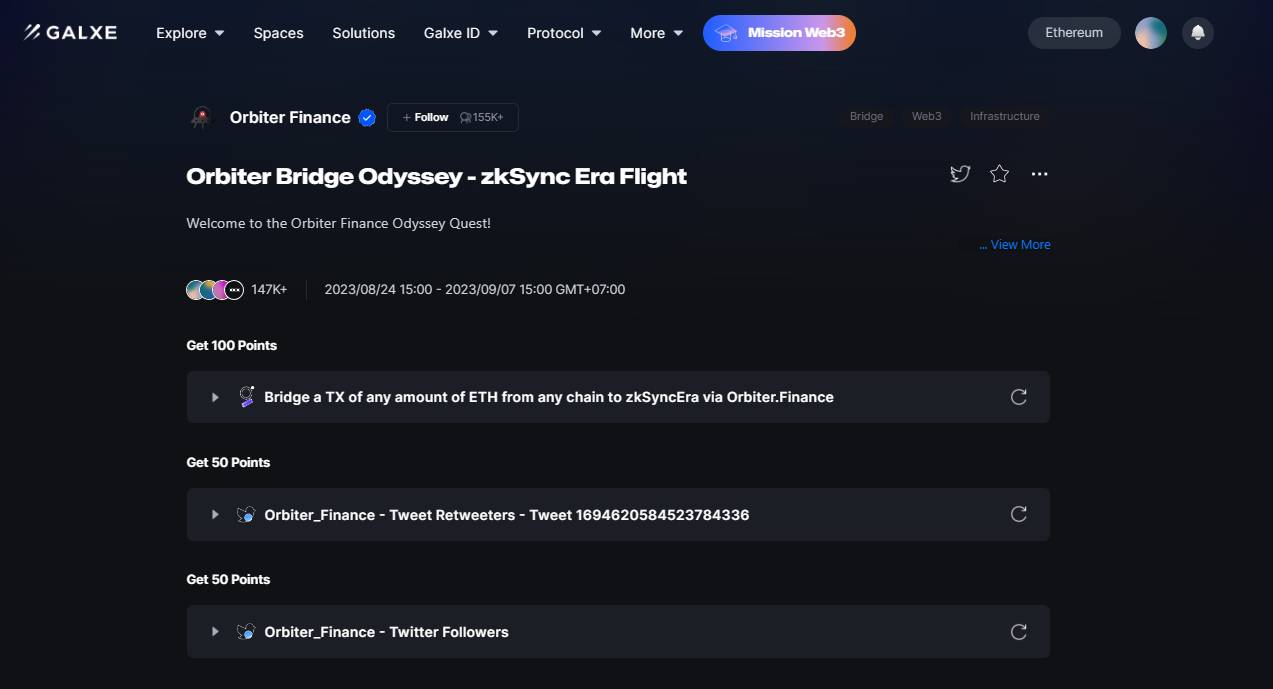Open the user profile avatar
The image size is (1273, 689).
tap(1151, 33)
